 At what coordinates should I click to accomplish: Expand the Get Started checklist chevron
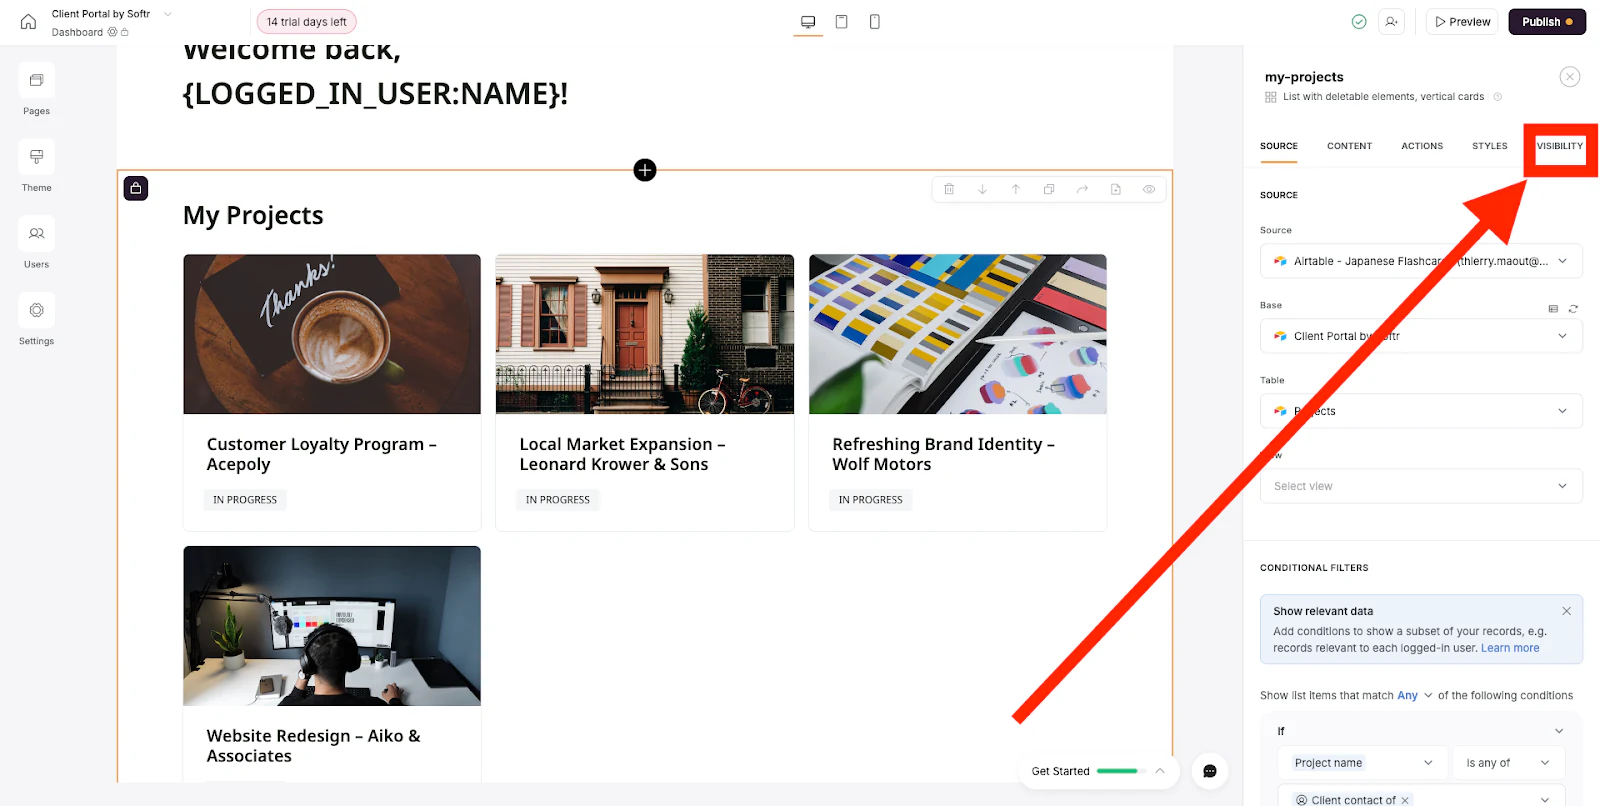coord(1160,771)
